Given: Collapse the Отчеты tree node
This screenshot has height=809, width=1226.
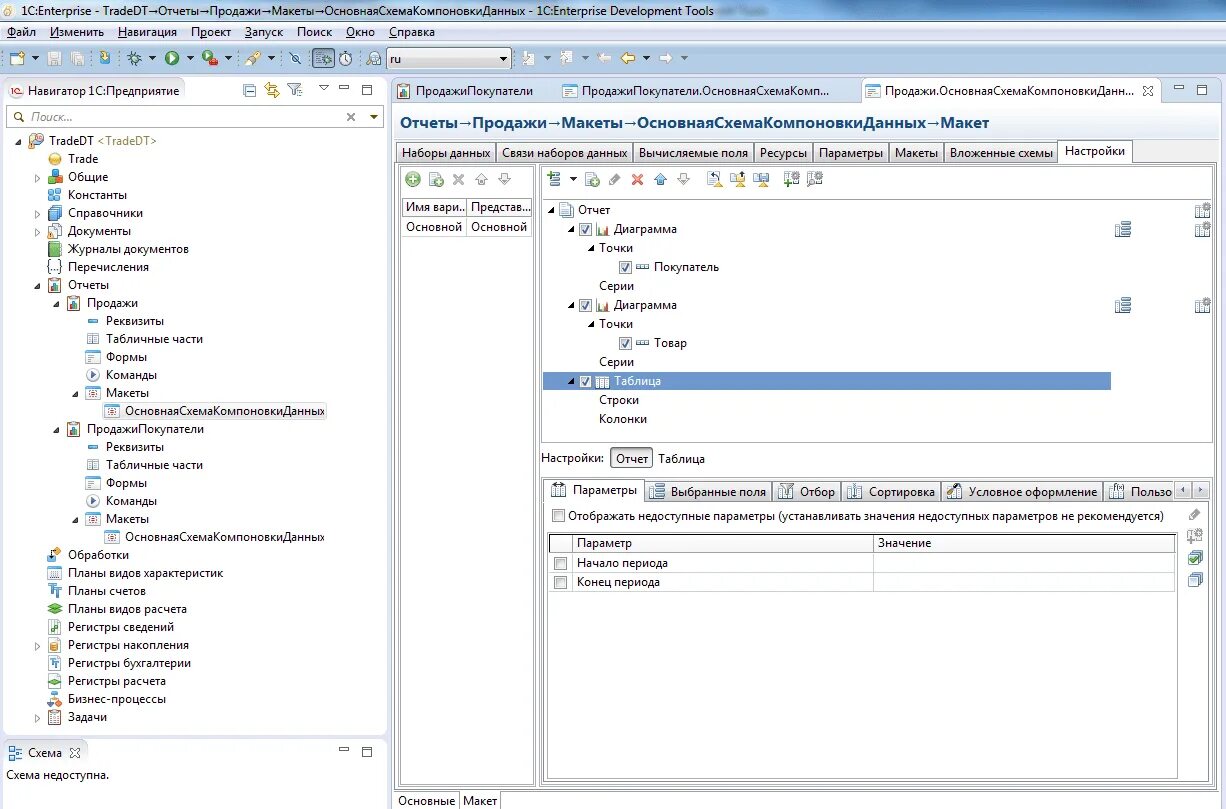Looking at the screenshot, I should pyautogui.click(x=38, y=285).
